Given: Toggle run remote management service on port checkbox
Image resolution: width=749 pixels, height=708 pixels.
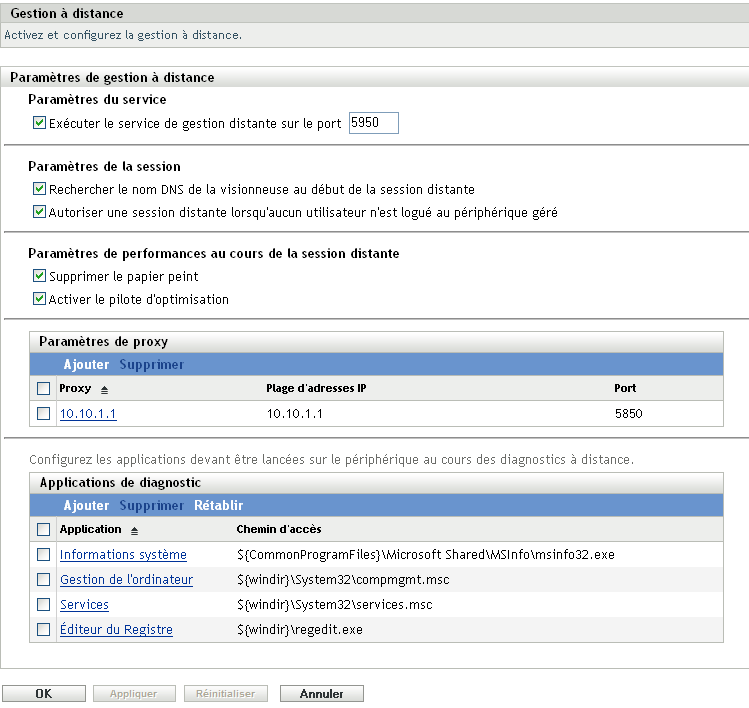Looking at the screenshot, I should [x=39, y=123].
